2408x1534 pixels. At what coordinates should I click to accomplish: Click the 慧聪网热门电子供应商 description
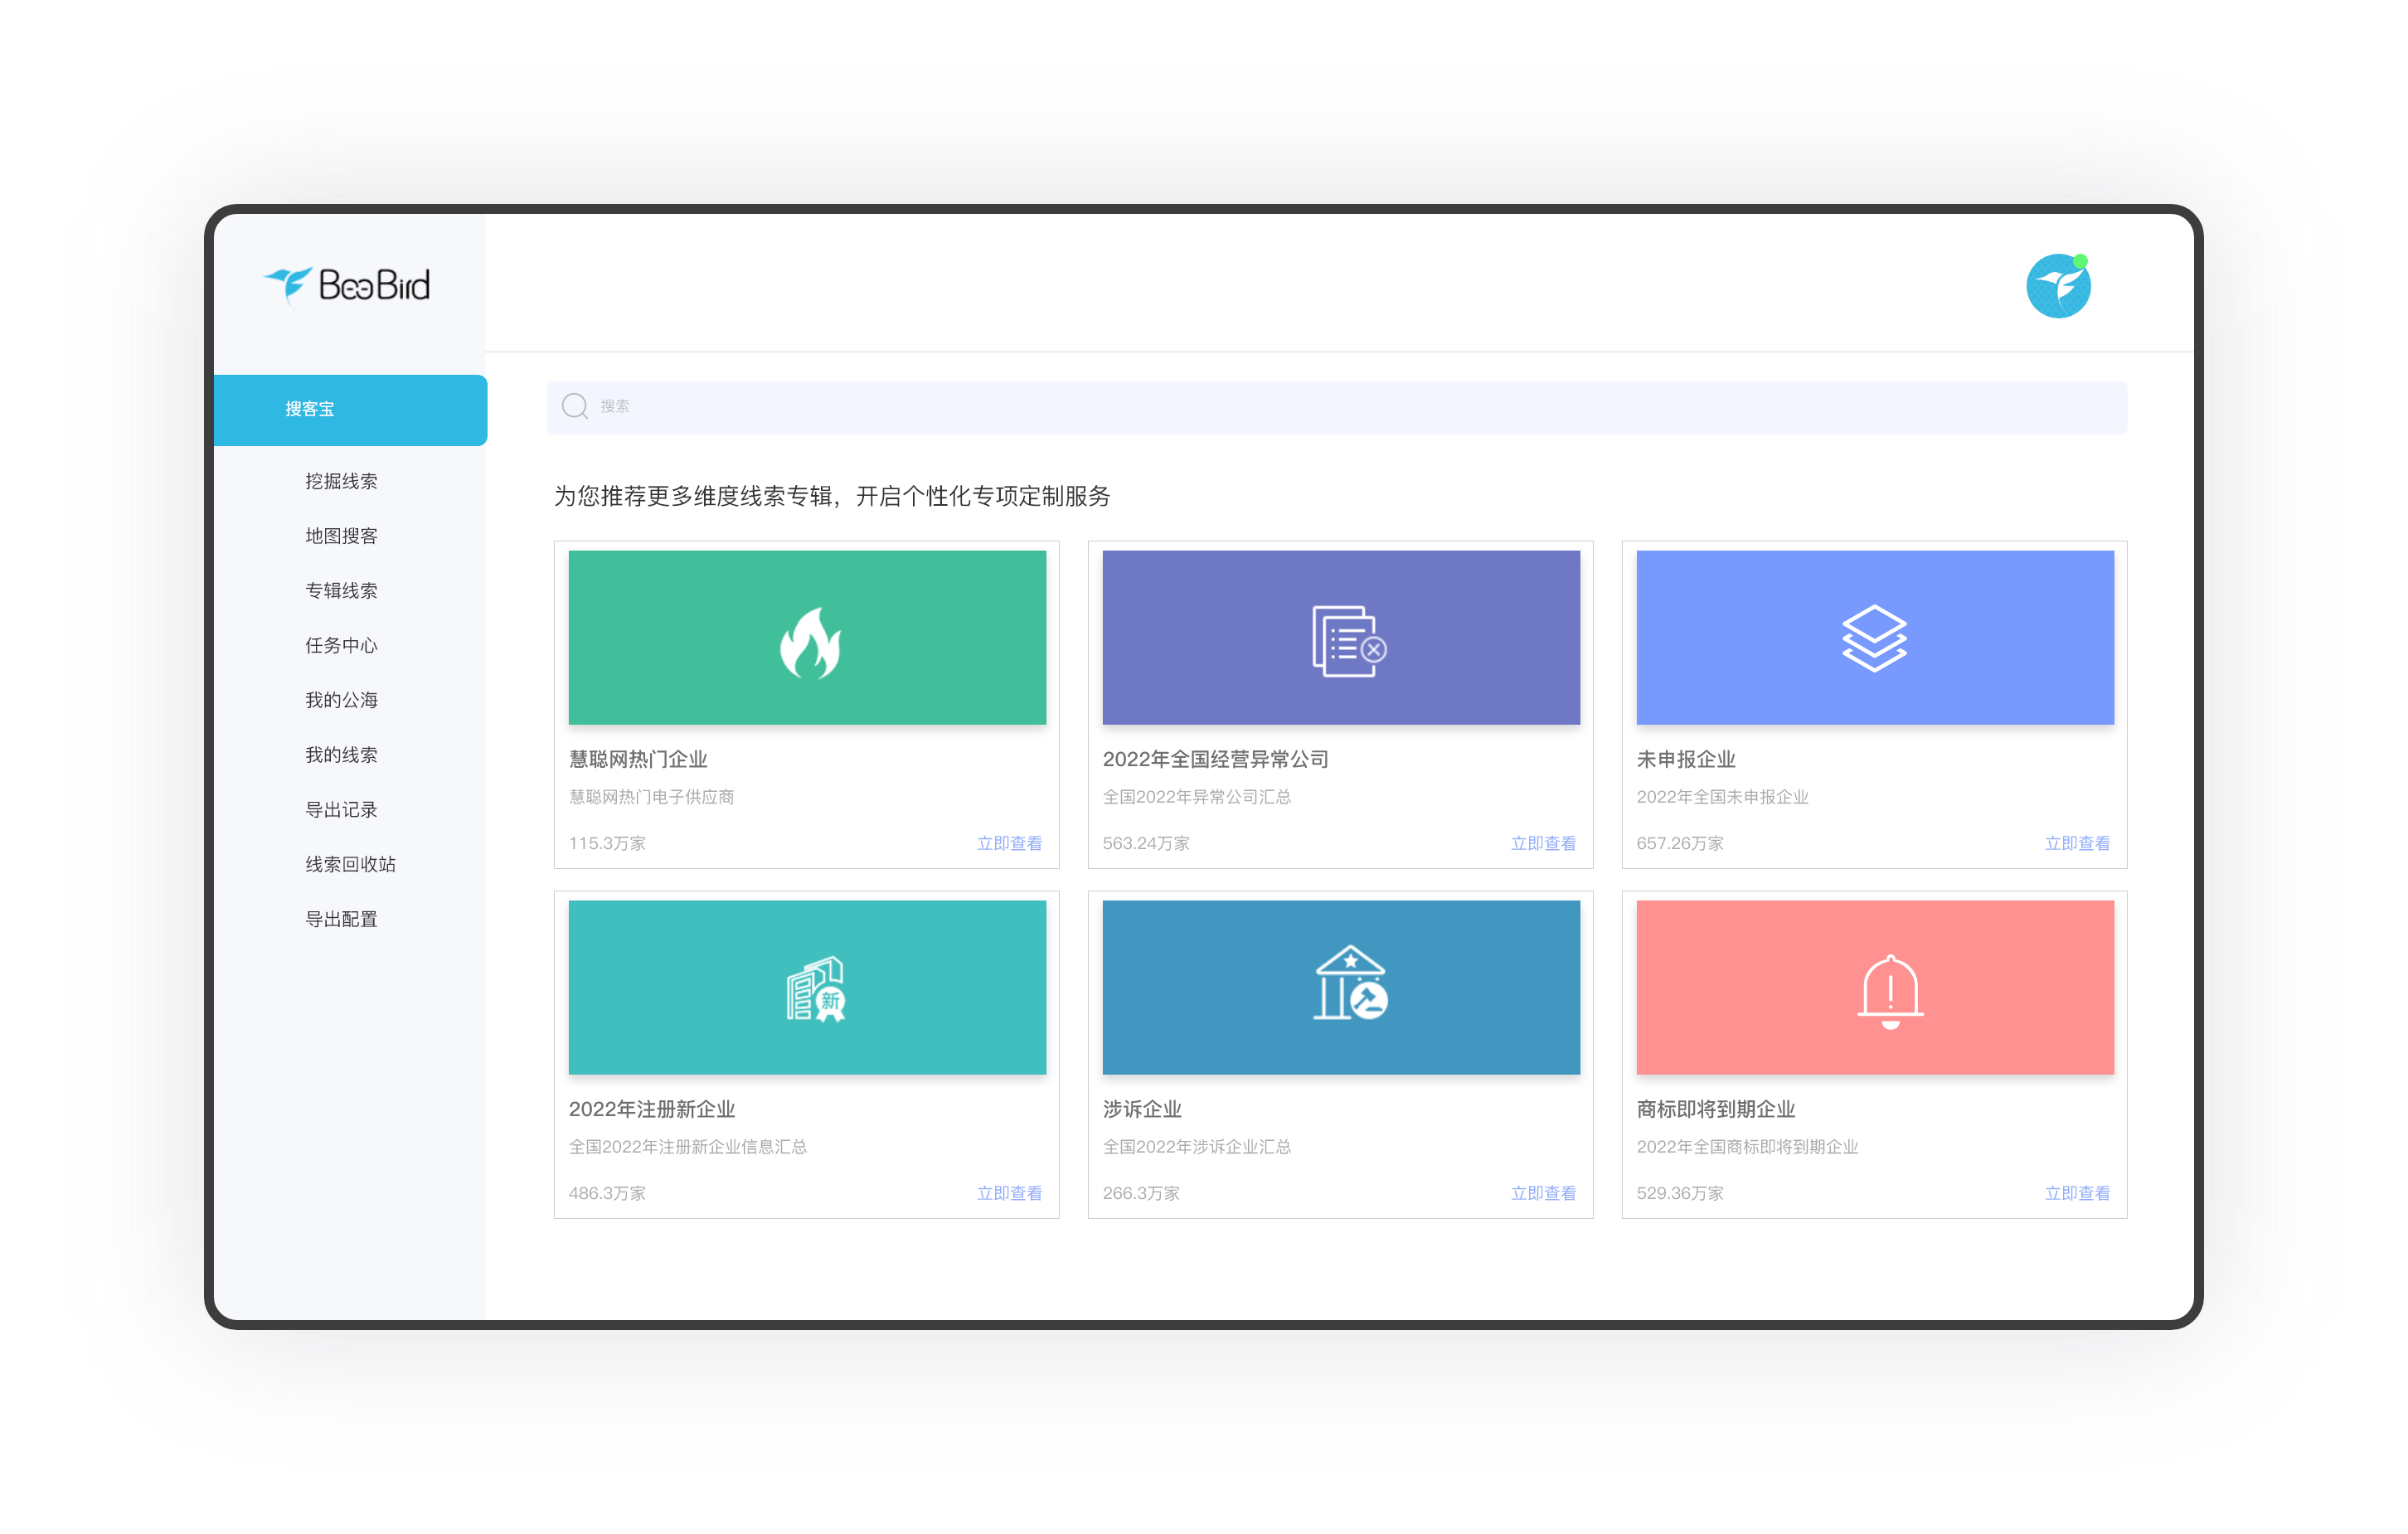pyautogui.click(x=651, y=797)
